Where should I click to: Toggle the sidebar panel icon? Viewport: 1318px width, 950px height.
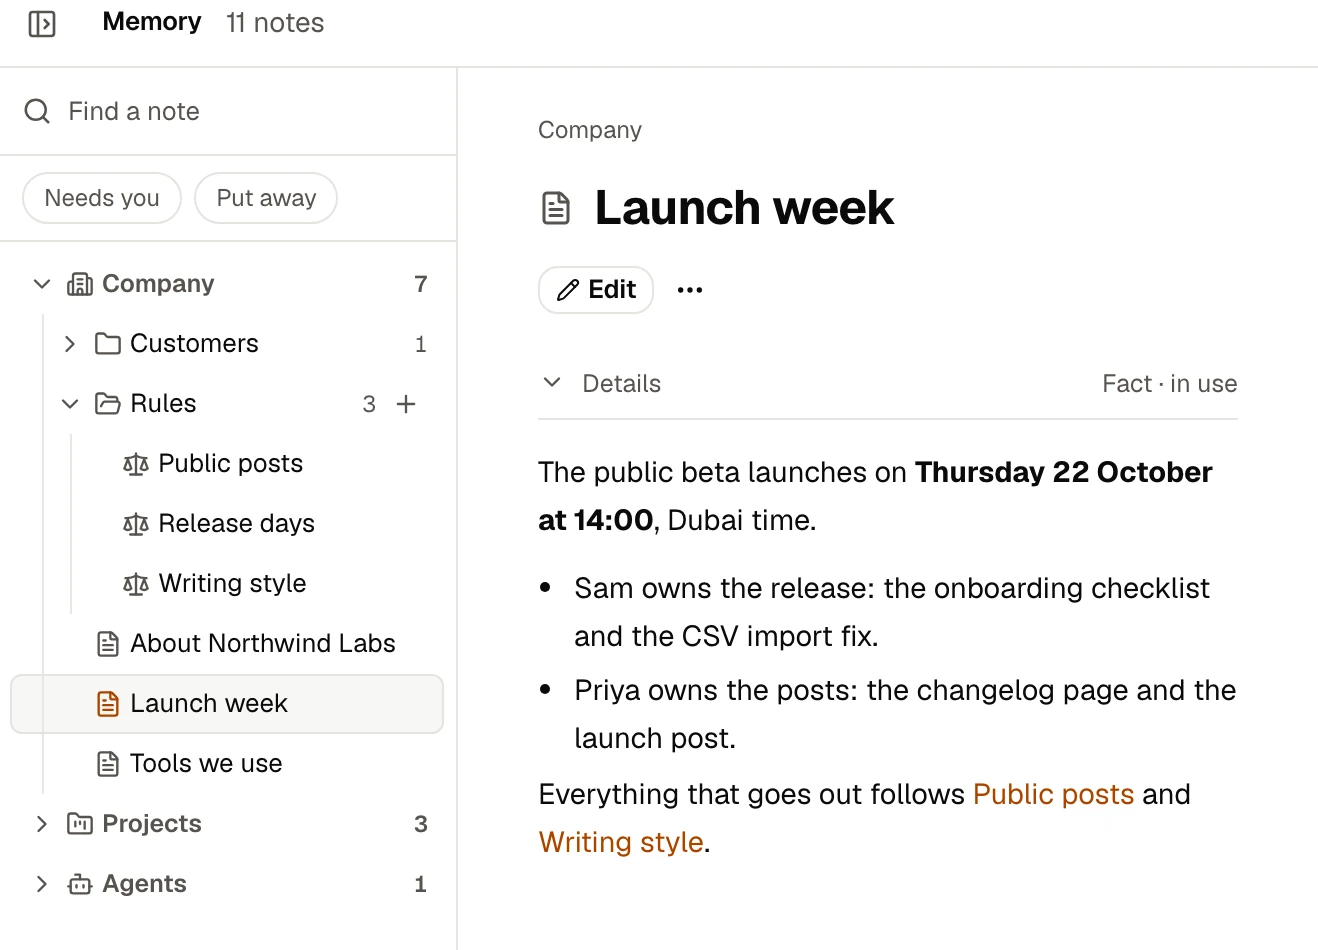point(42,23)
